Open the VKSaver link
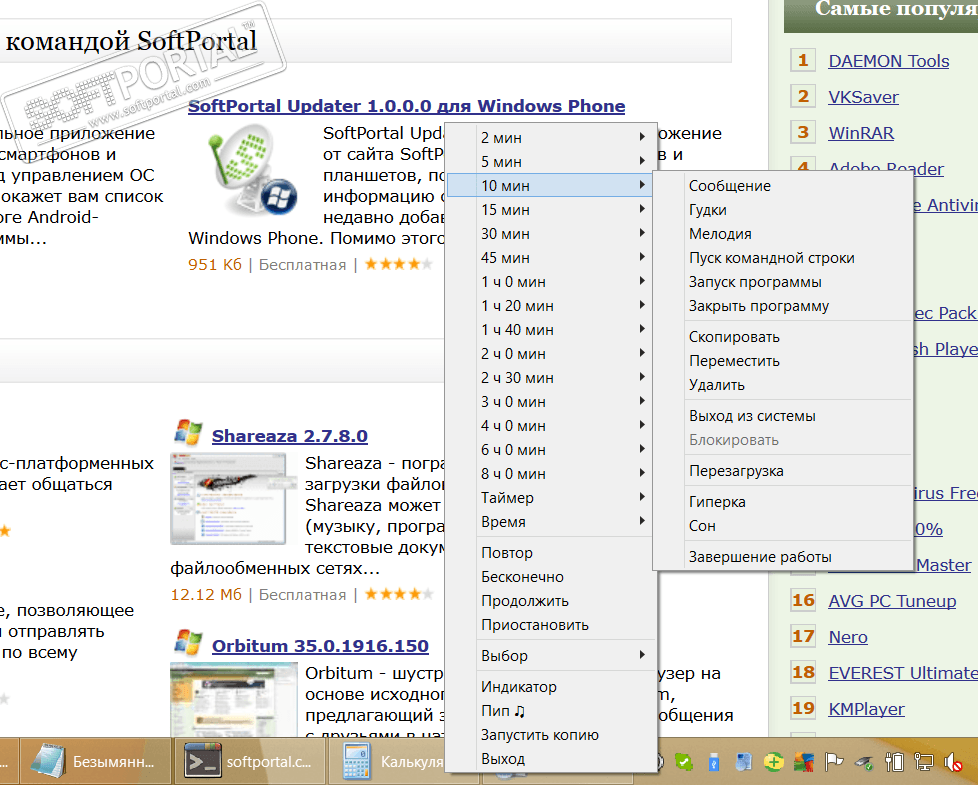Screen dimensions: 978x785 863,97
